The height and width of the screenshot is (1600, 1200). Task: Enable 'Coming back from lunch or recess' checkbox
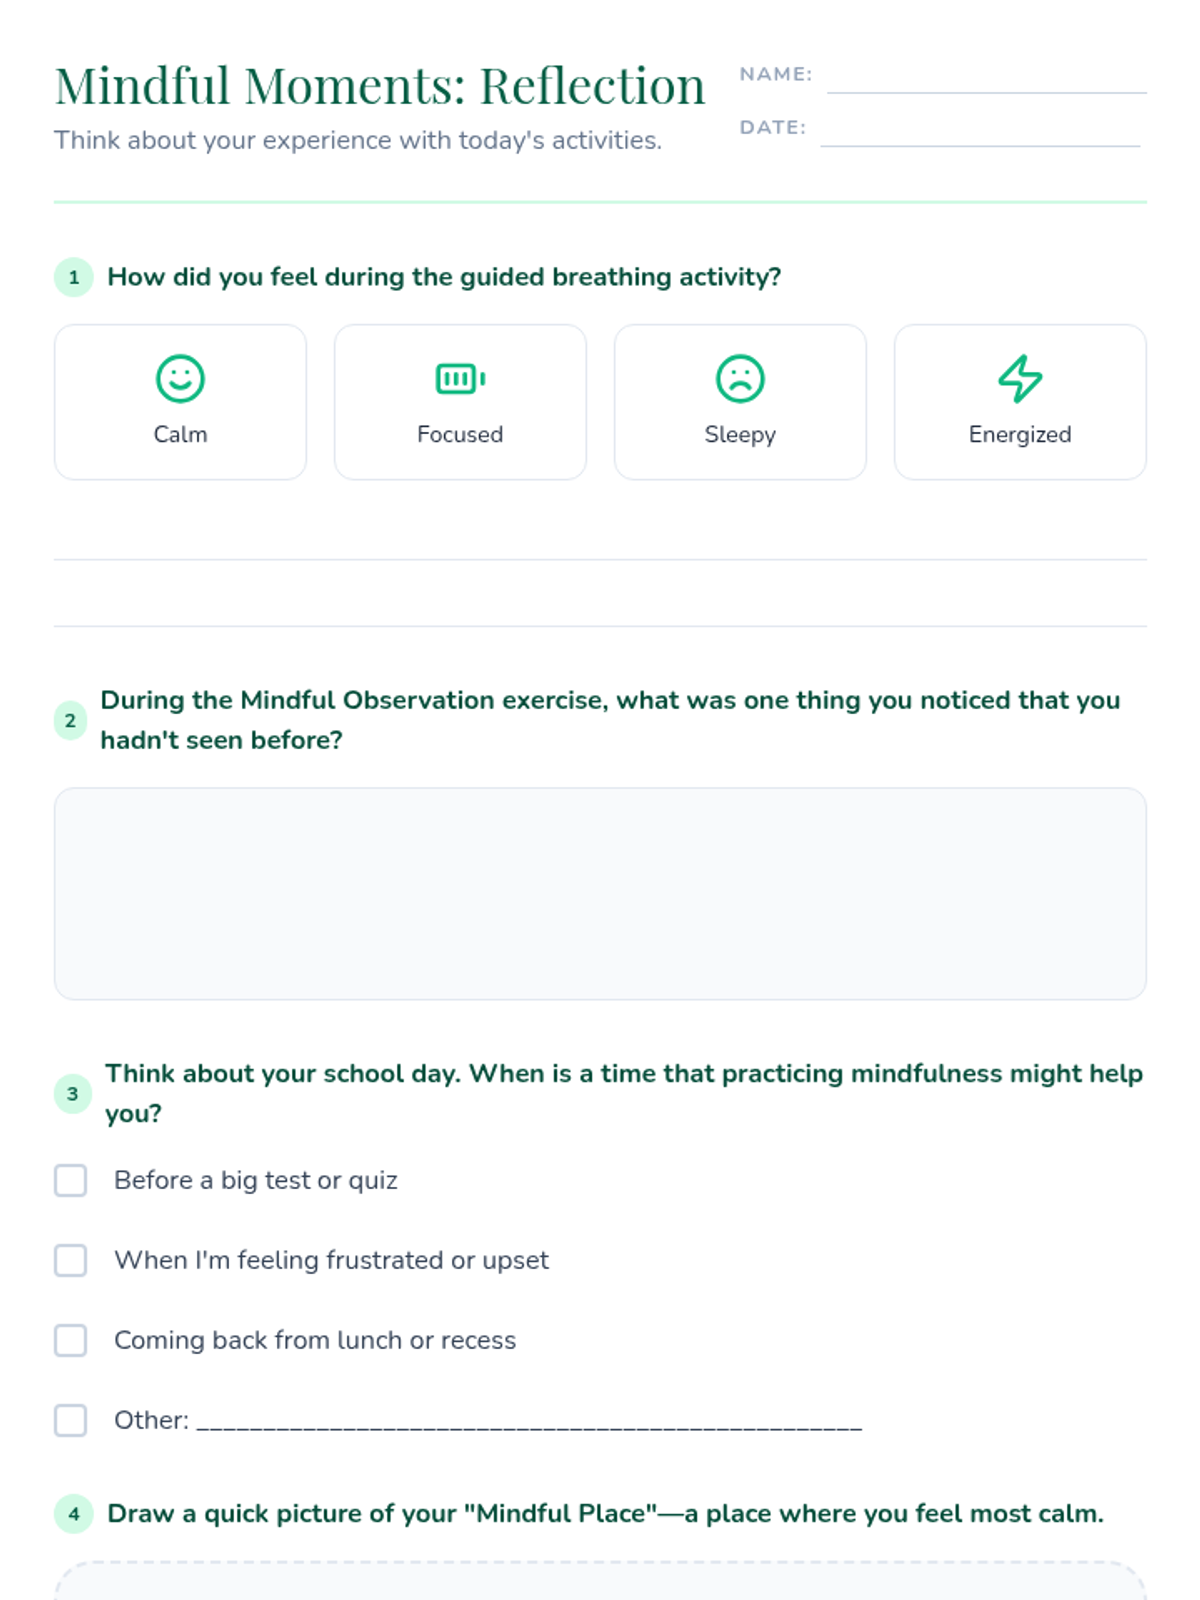70,1340
